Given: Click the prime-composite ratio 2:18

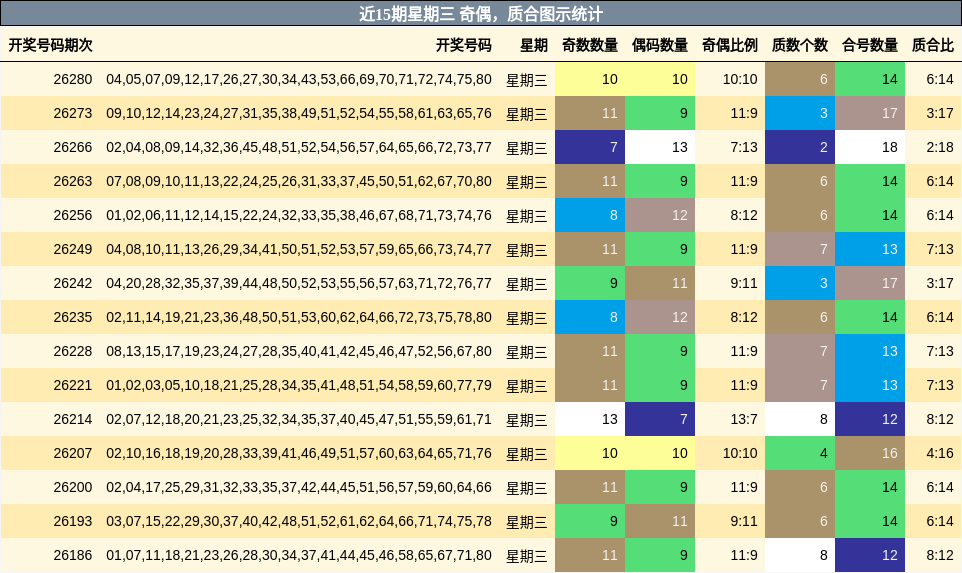Looking at the screenshot, I should pos(940,147).
